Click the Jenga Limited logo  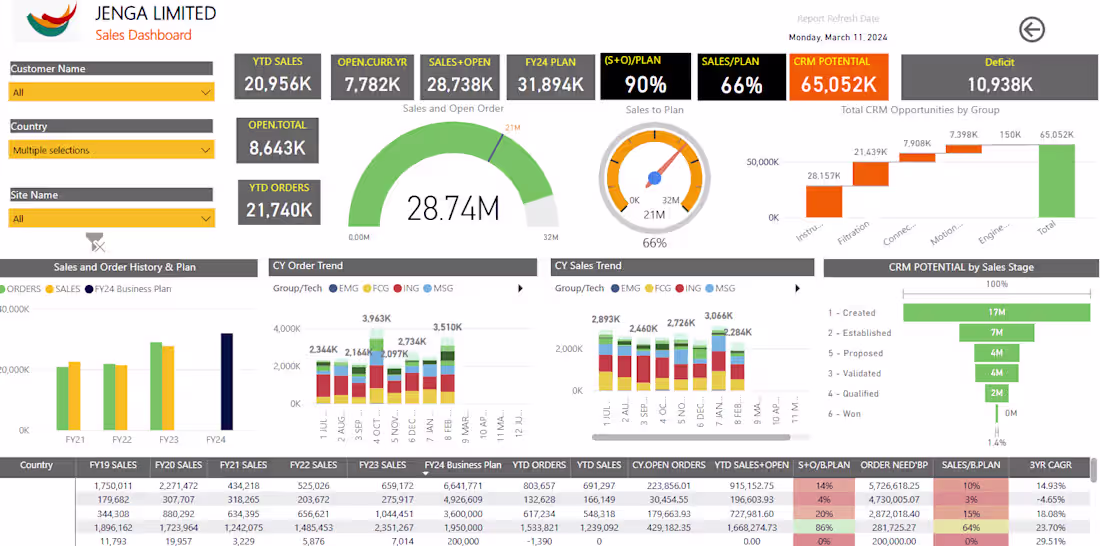[51, 22]
